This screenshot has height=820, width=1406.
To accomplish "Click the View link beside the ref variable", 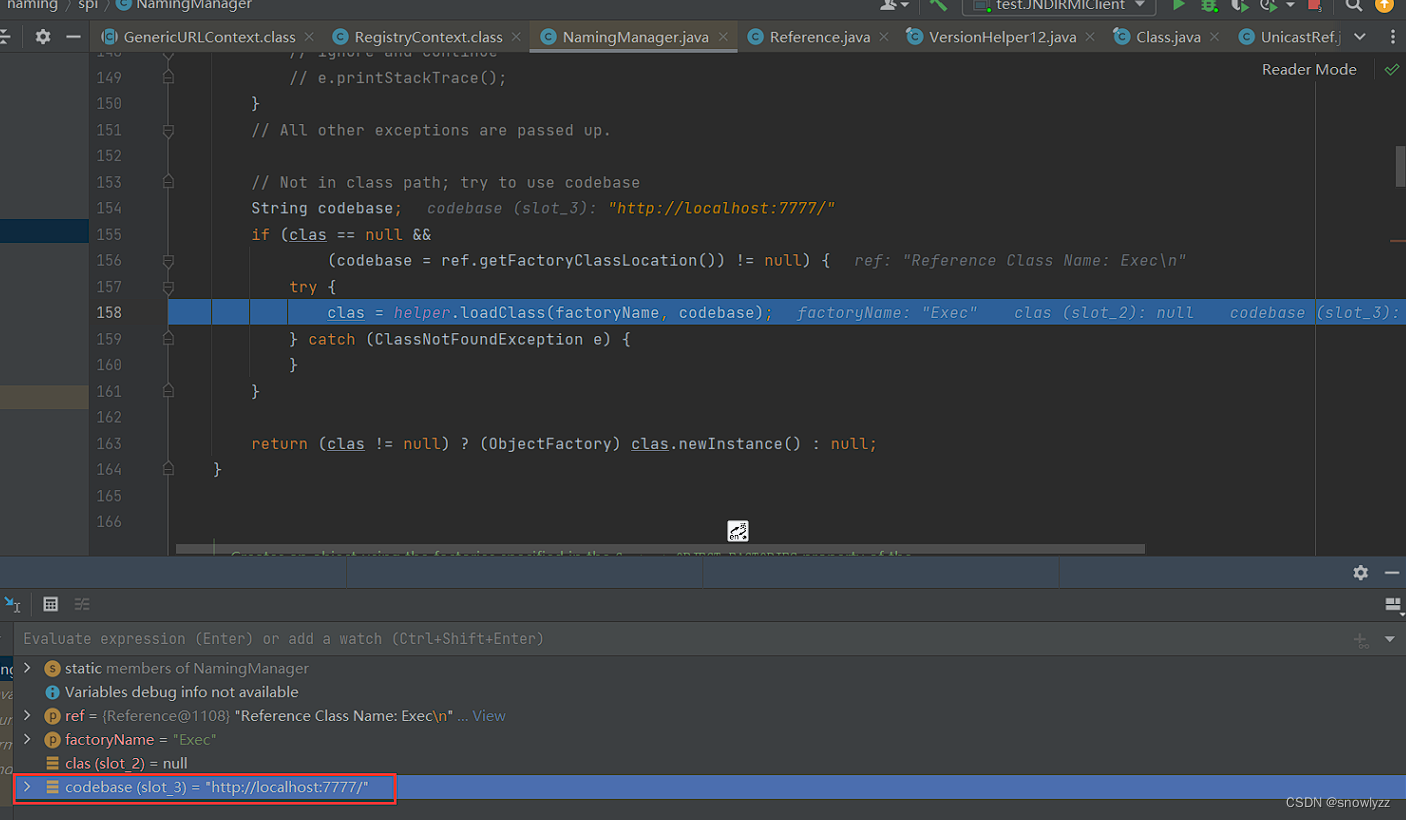I will (x=491, y=716).
